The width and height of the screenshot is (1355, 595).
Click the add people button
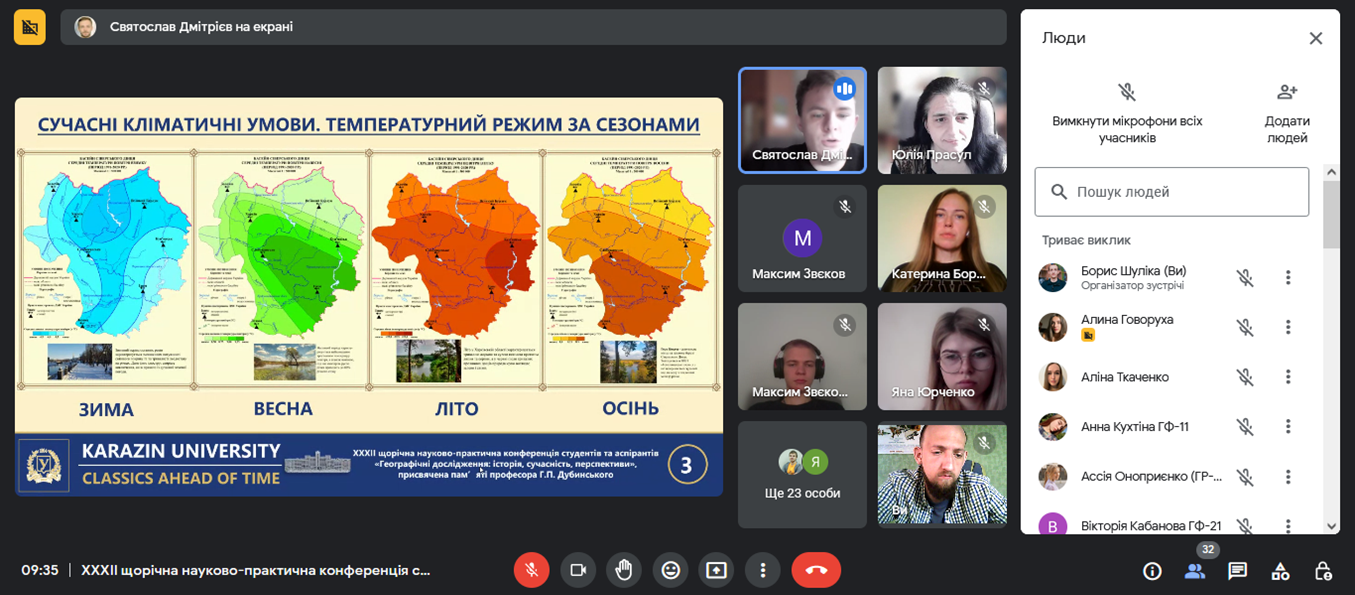coord(1287,112)
